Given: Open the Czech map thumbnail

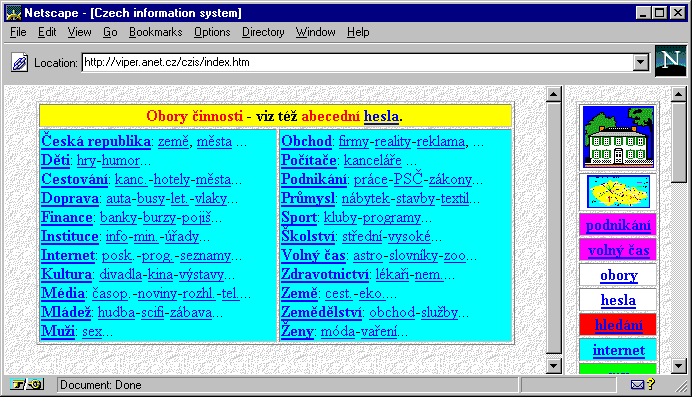Looking at the screenshot, I should pyautogui.click(x=618, y=191).
